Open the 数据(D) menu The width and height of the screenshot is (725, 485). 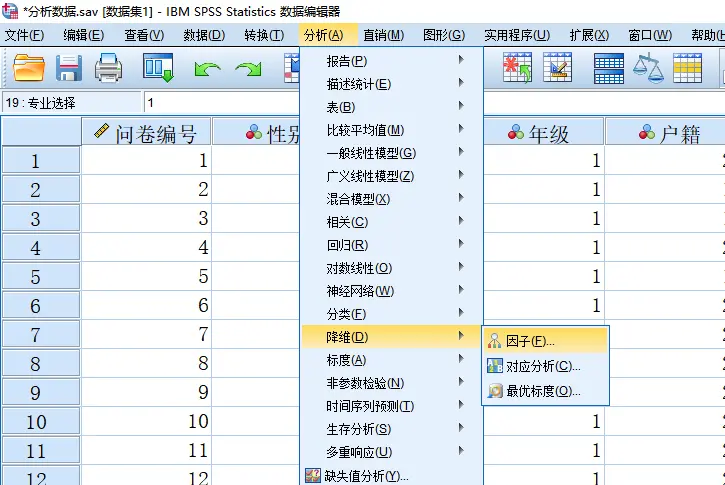point(204,35)
